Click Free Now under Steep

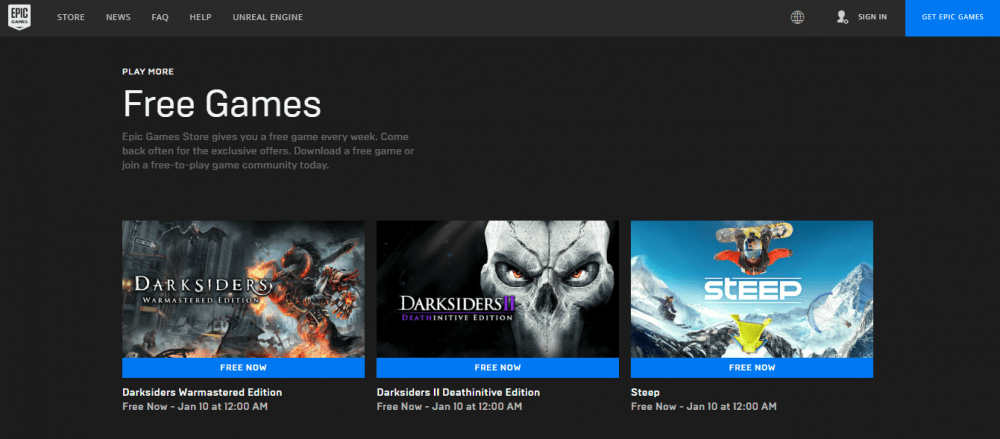point(752,368)
